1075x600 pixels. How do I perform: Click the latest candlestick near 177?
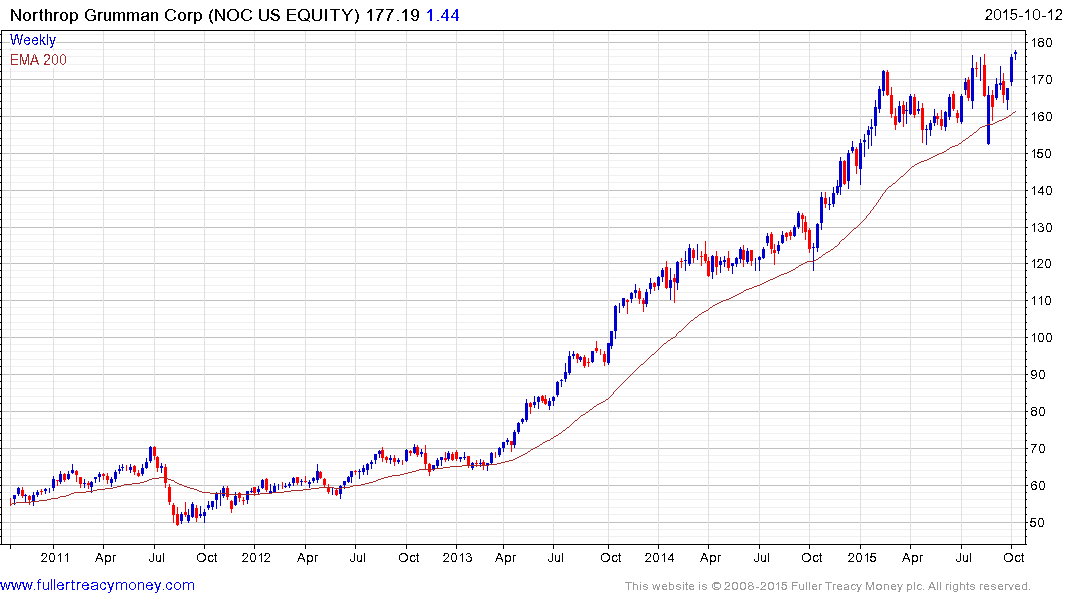[1015, 53]
